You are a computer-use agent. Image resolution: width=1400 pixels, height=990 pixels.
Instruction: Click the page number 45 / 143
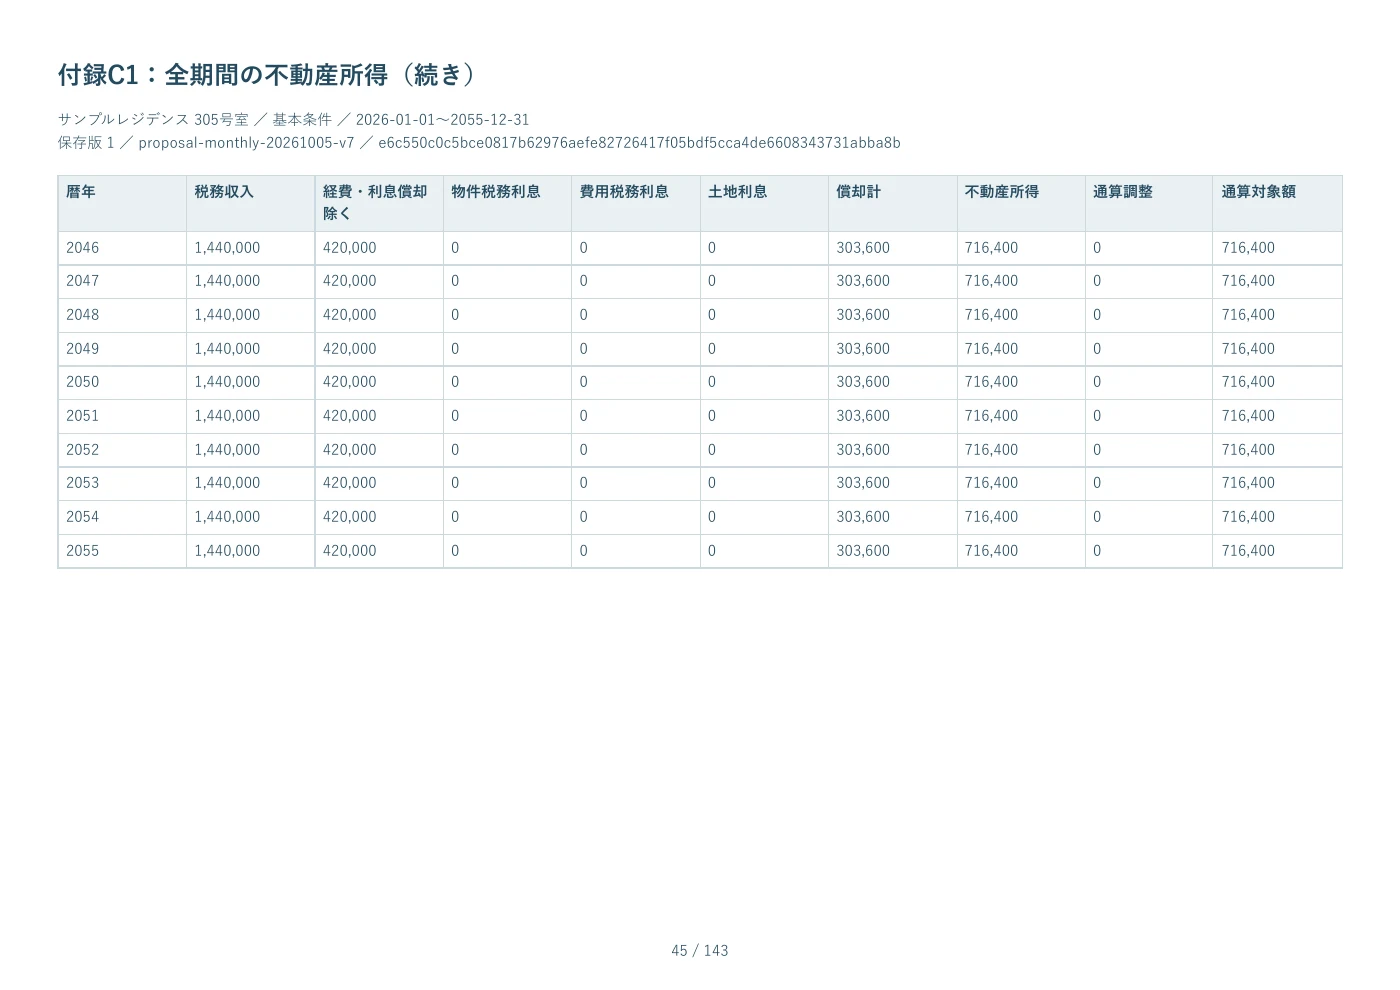coord(700,951)
